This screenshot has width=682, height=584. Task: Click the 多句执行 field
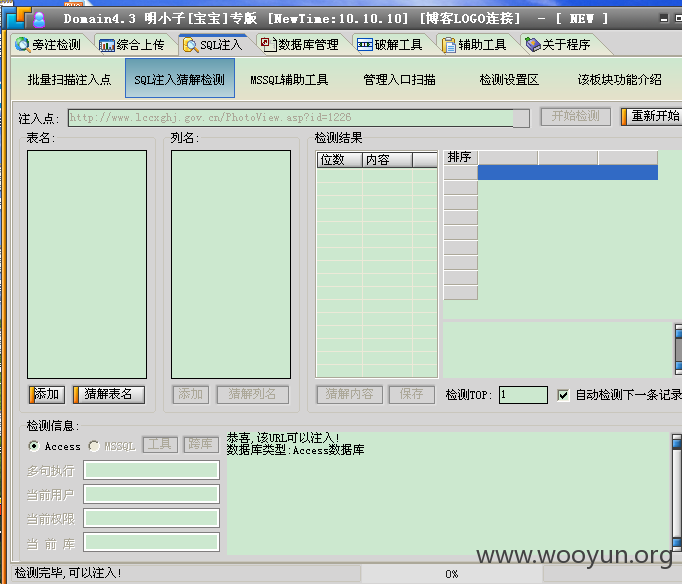(x=151, y=471)
